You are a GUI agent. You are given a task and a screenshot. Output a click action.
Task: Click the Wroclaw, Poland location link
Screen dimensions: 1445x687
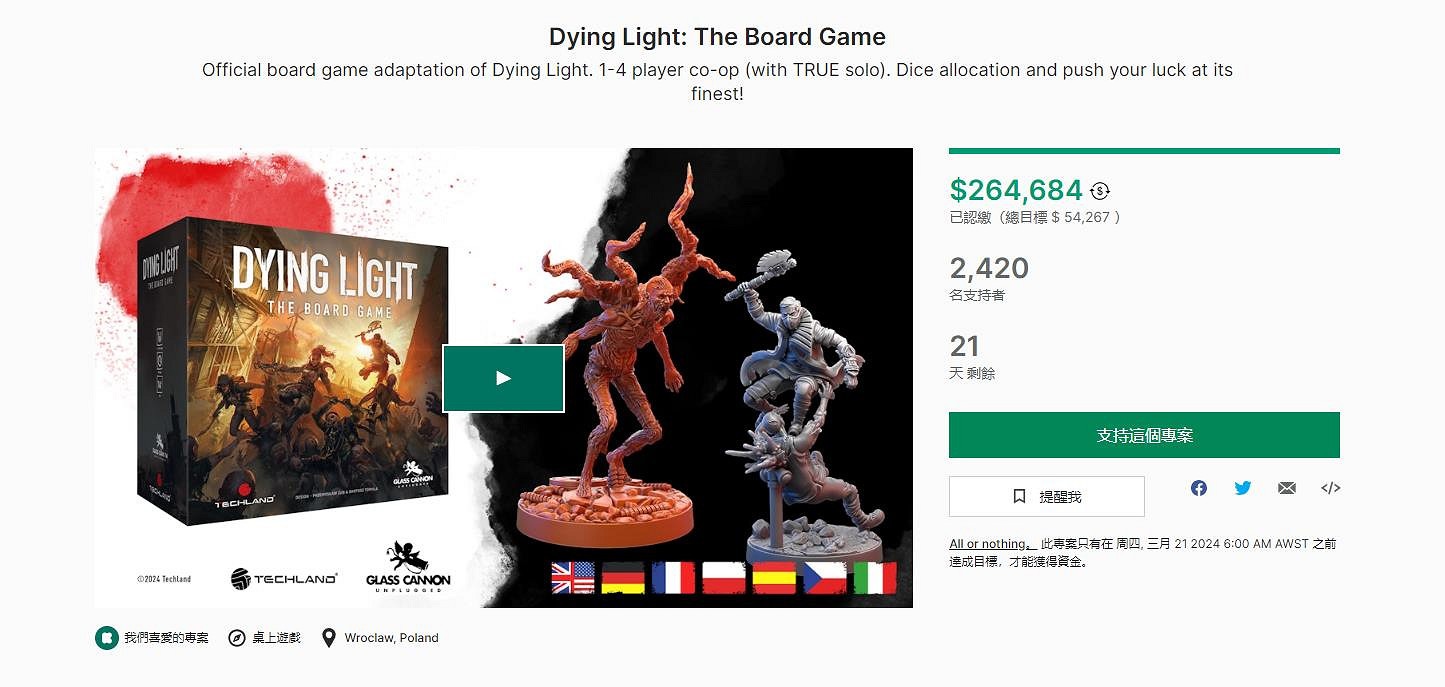[x=391, y=638]
